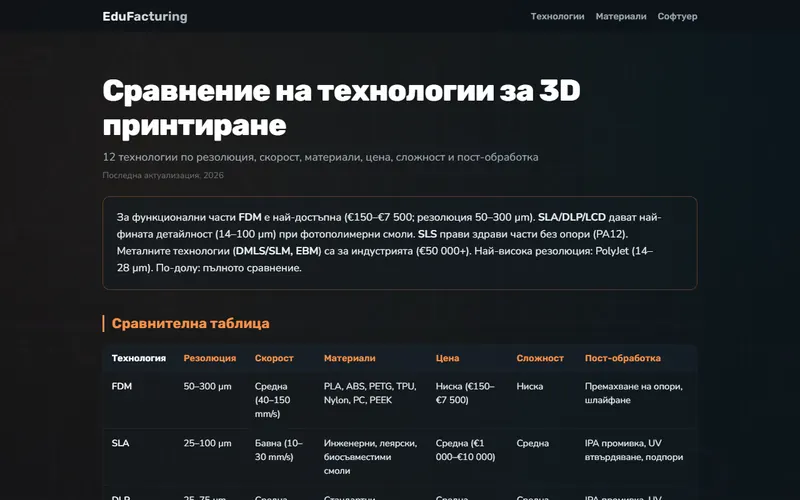Click the bold FDM text in summary box
Image resolution: width=800 pixels, height=500 pixels.
click(250, 217)
